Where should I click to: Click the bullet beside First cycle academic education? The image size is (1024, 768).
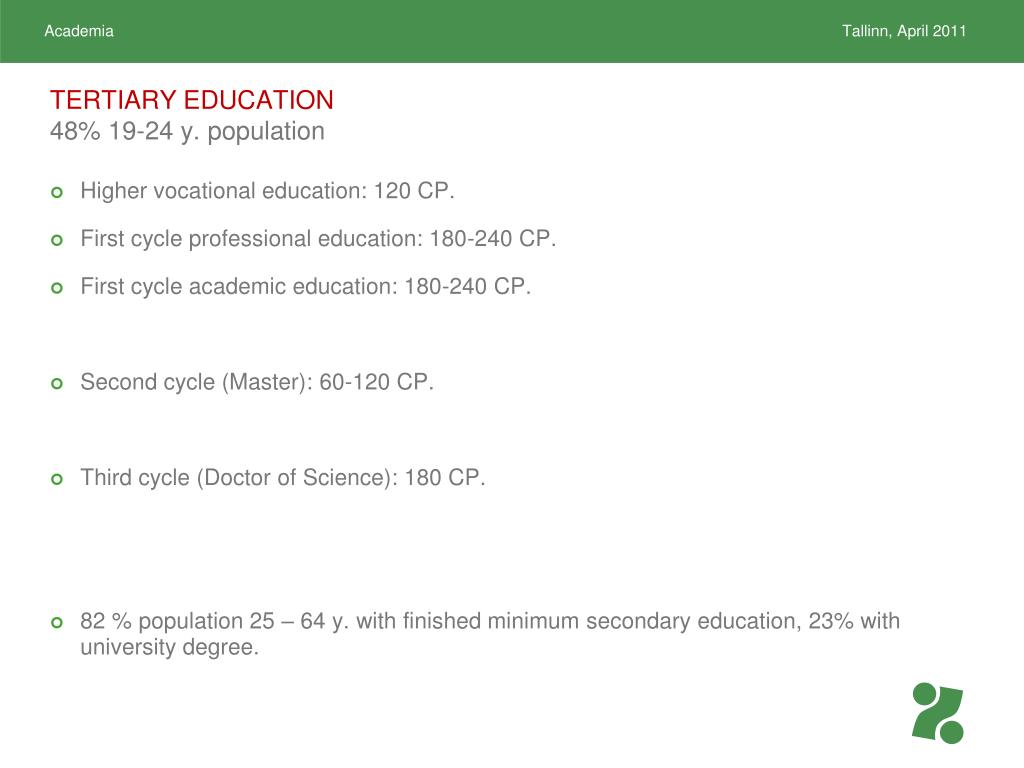57,288
